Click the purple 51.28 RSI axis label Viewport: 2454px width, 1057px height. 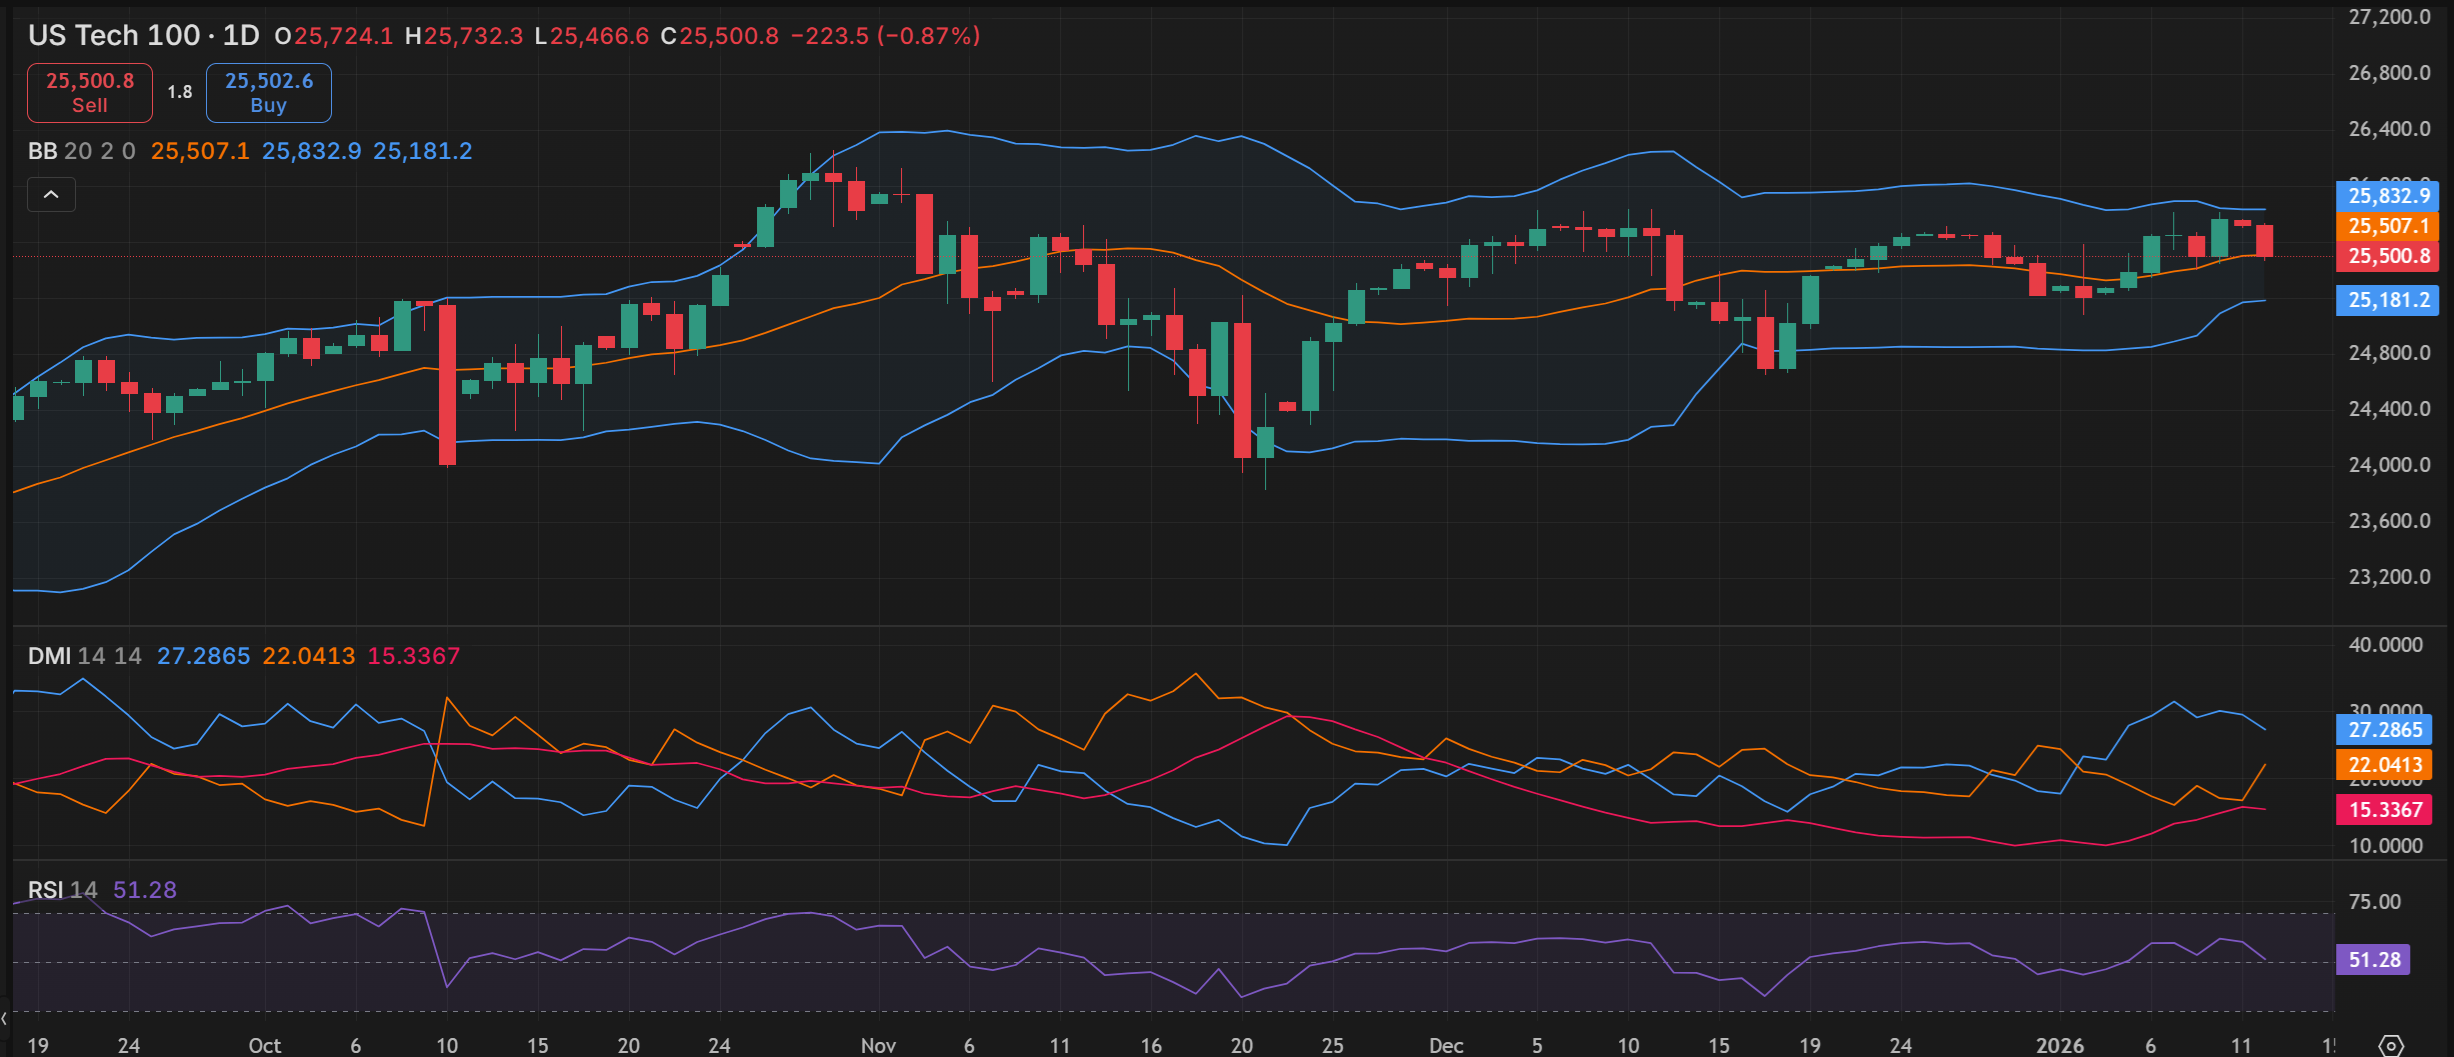[2373, 960]
